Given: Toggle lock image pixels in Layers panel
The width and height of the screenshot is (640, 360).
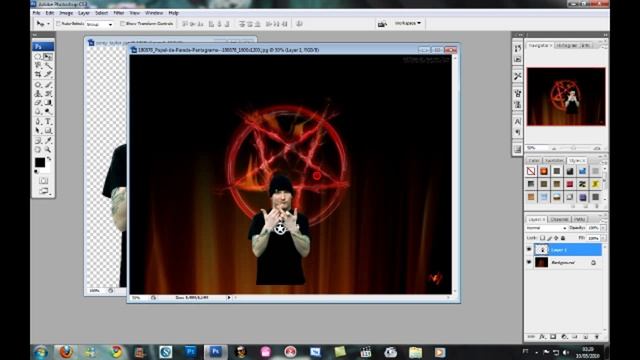Looking at the screenshot, I should pos(549,238).
